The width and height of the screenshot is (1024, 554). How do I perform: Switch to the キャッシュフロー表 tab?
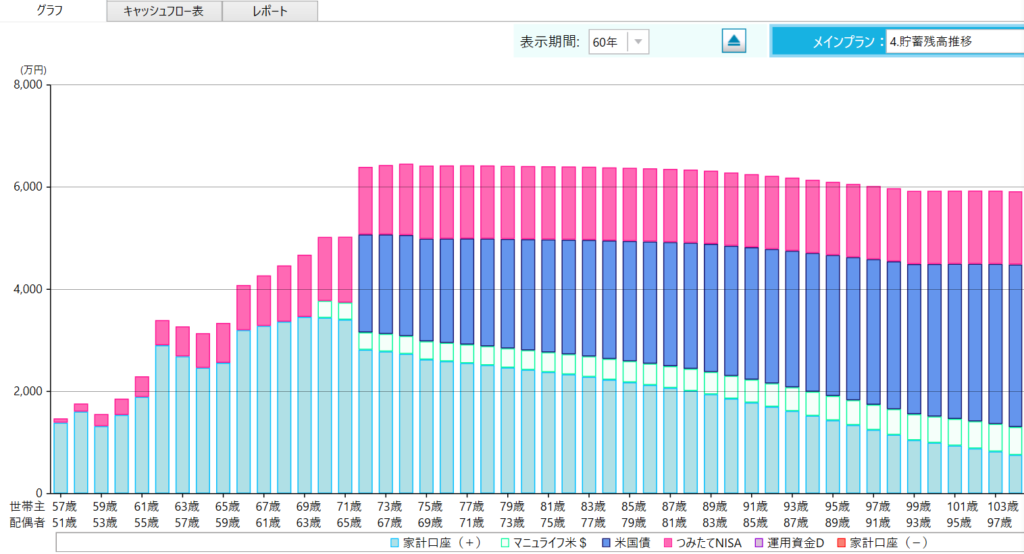point(164,11)
